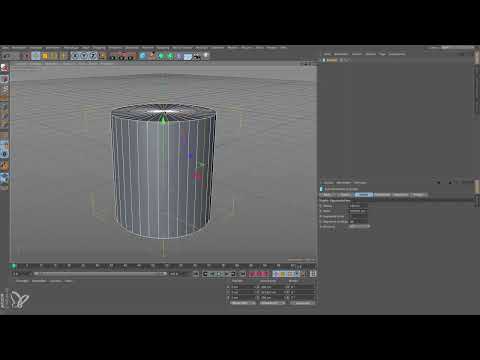This screenshot has height=360, width=480.
Task: Click the first Render View clapperboard icon
Action: (x=114, y=56)
